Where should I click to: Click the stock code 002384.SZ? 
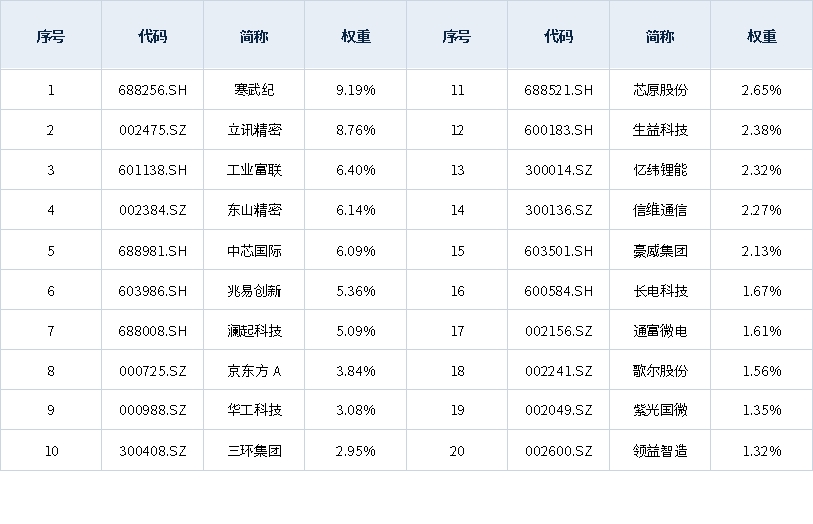coord(152,210)
